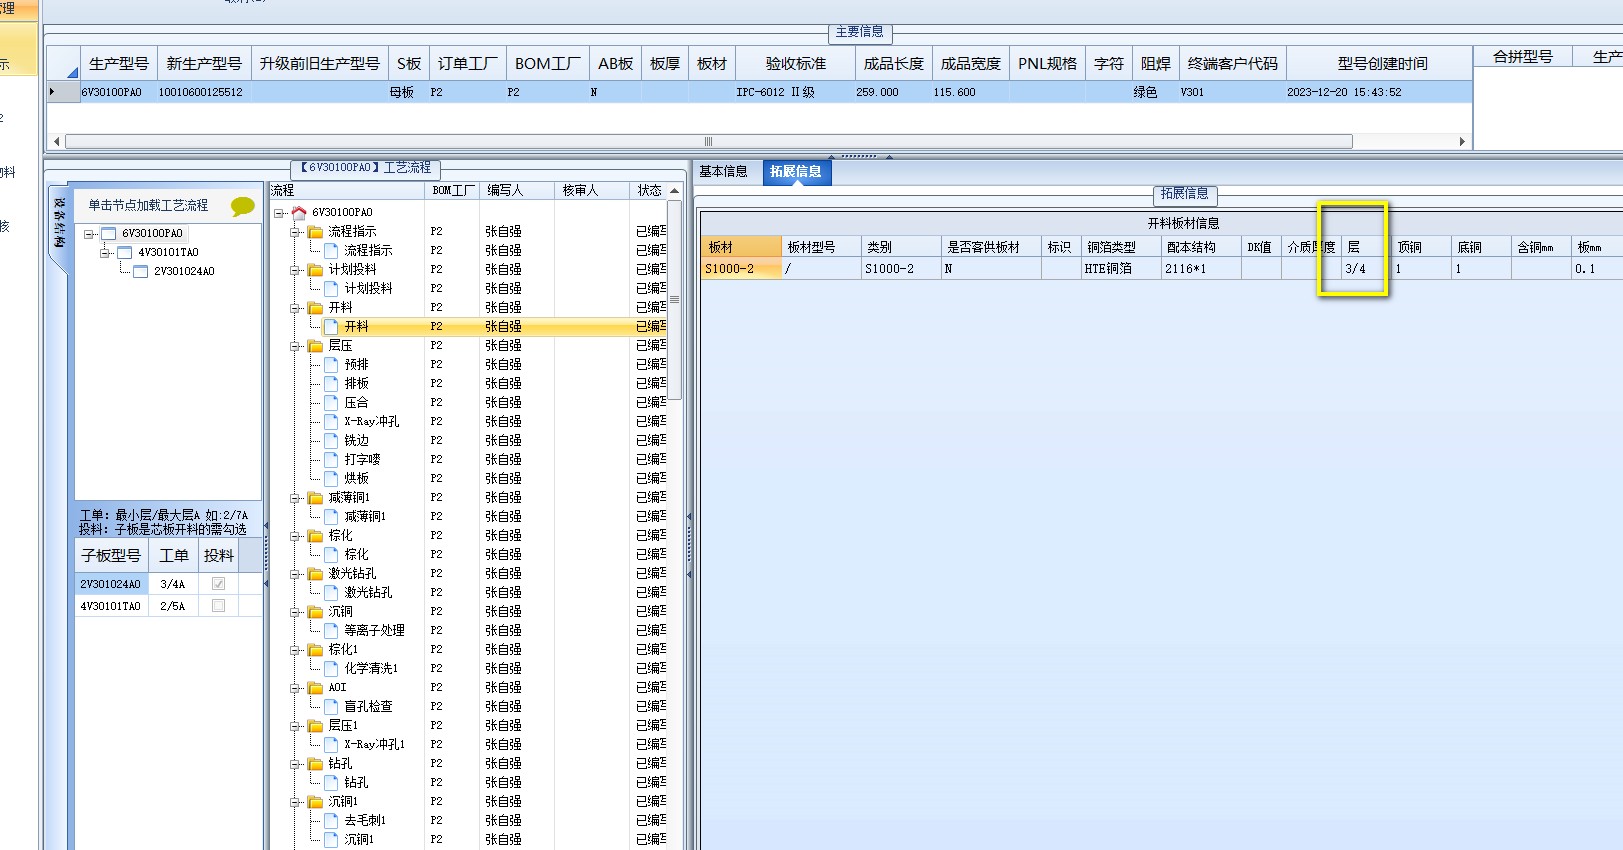
Task: Click the 子板型号 cell 2V301024A0
Action: coord(111,584)
